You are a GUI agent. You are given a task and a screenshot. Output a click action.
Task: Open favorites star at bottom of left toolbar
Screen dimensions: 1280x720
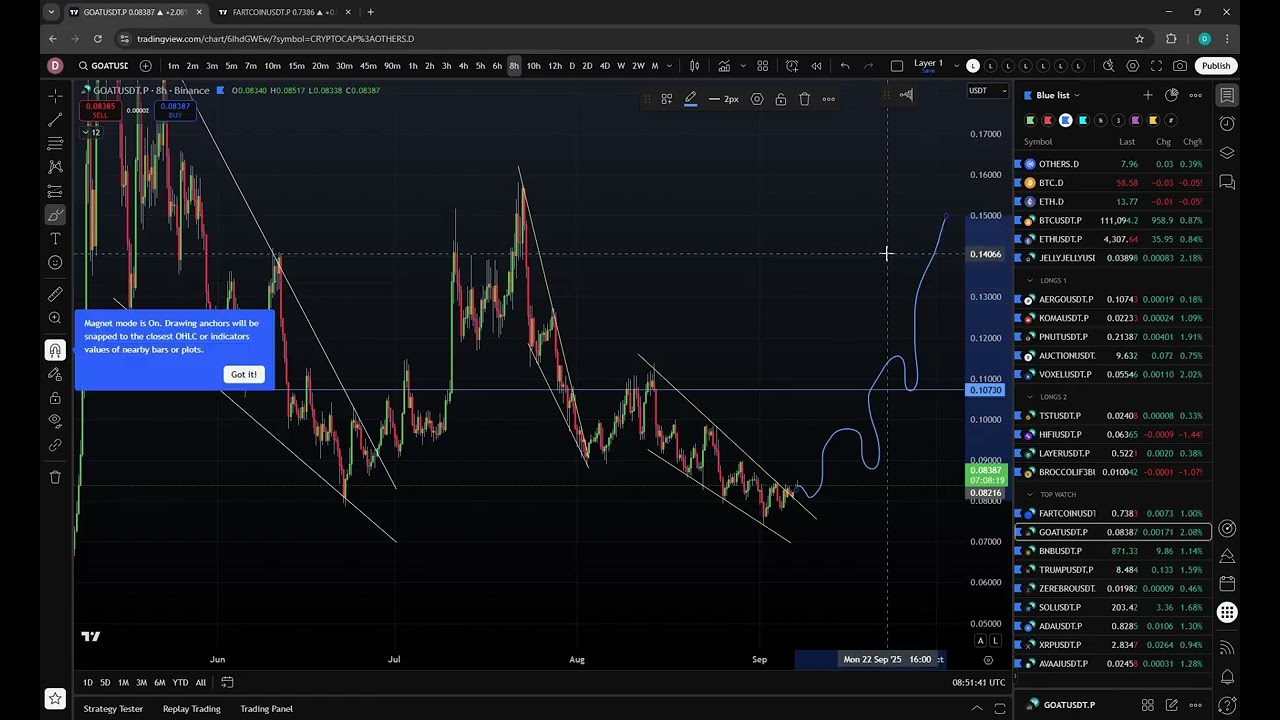pyautogui.click(x=55, y=698)
